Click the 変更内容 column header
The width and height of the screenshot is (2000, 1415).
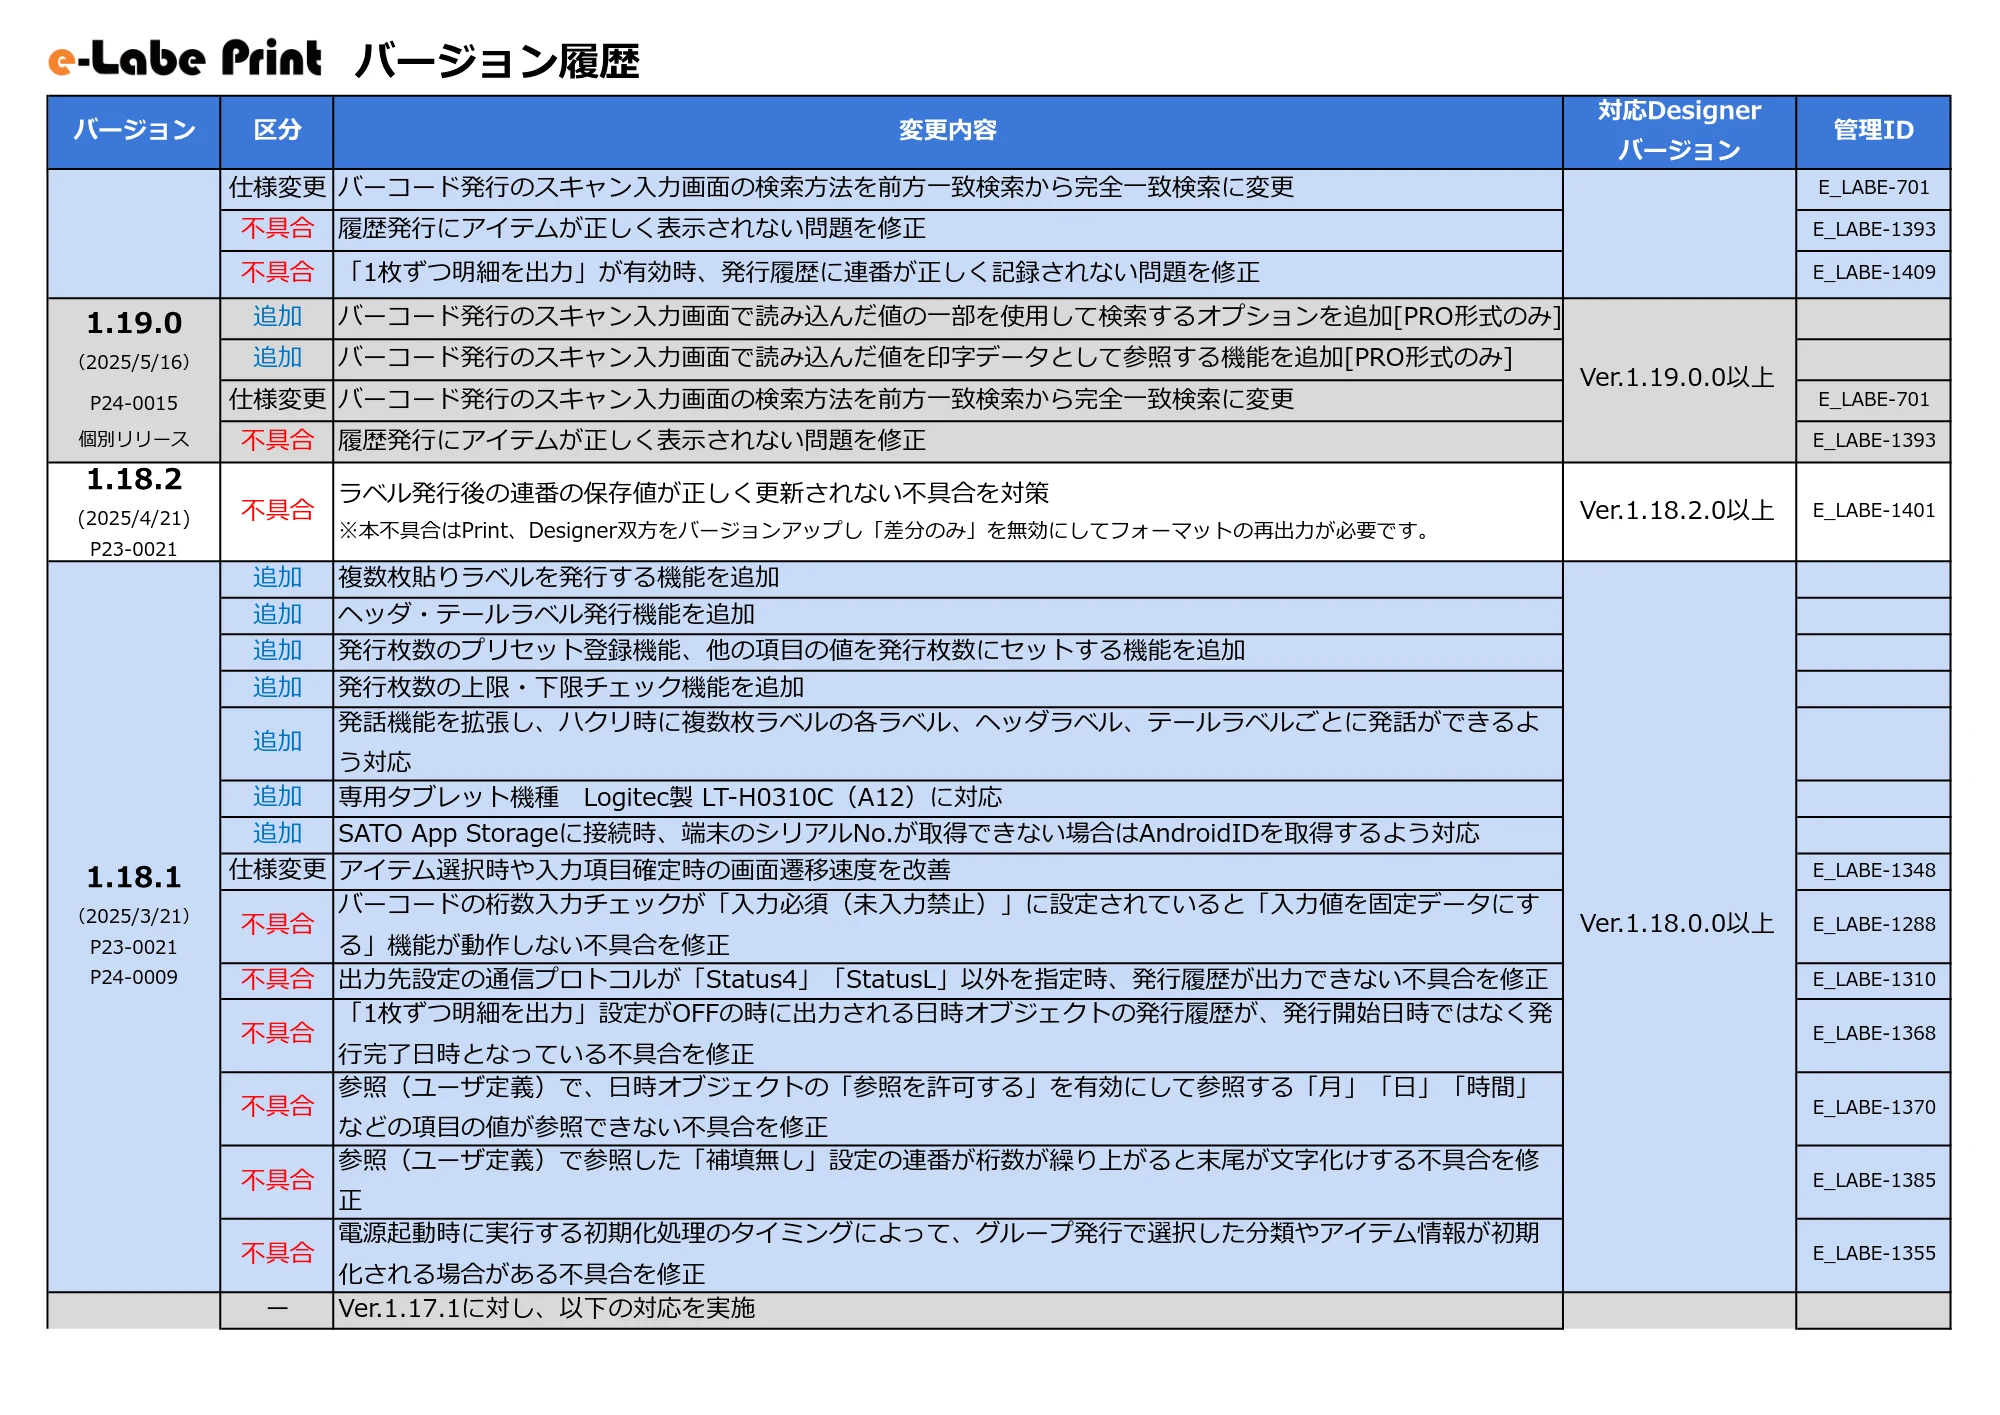tap(947, 131)
